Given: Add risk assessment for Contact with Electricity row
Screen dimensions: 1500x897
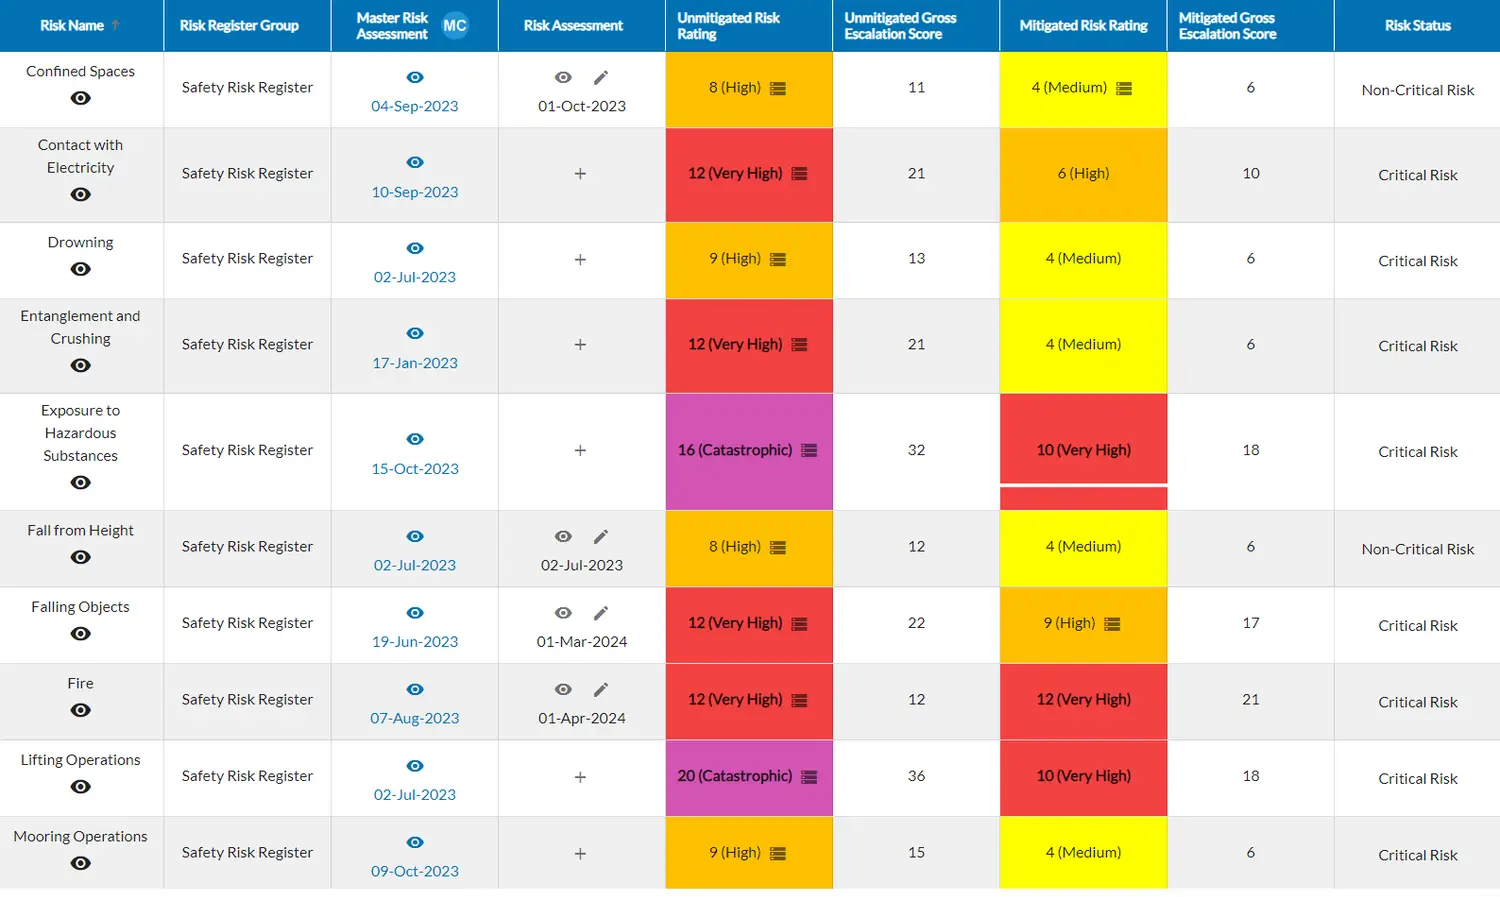Looking at the screenshot, I should click(580, 174).
